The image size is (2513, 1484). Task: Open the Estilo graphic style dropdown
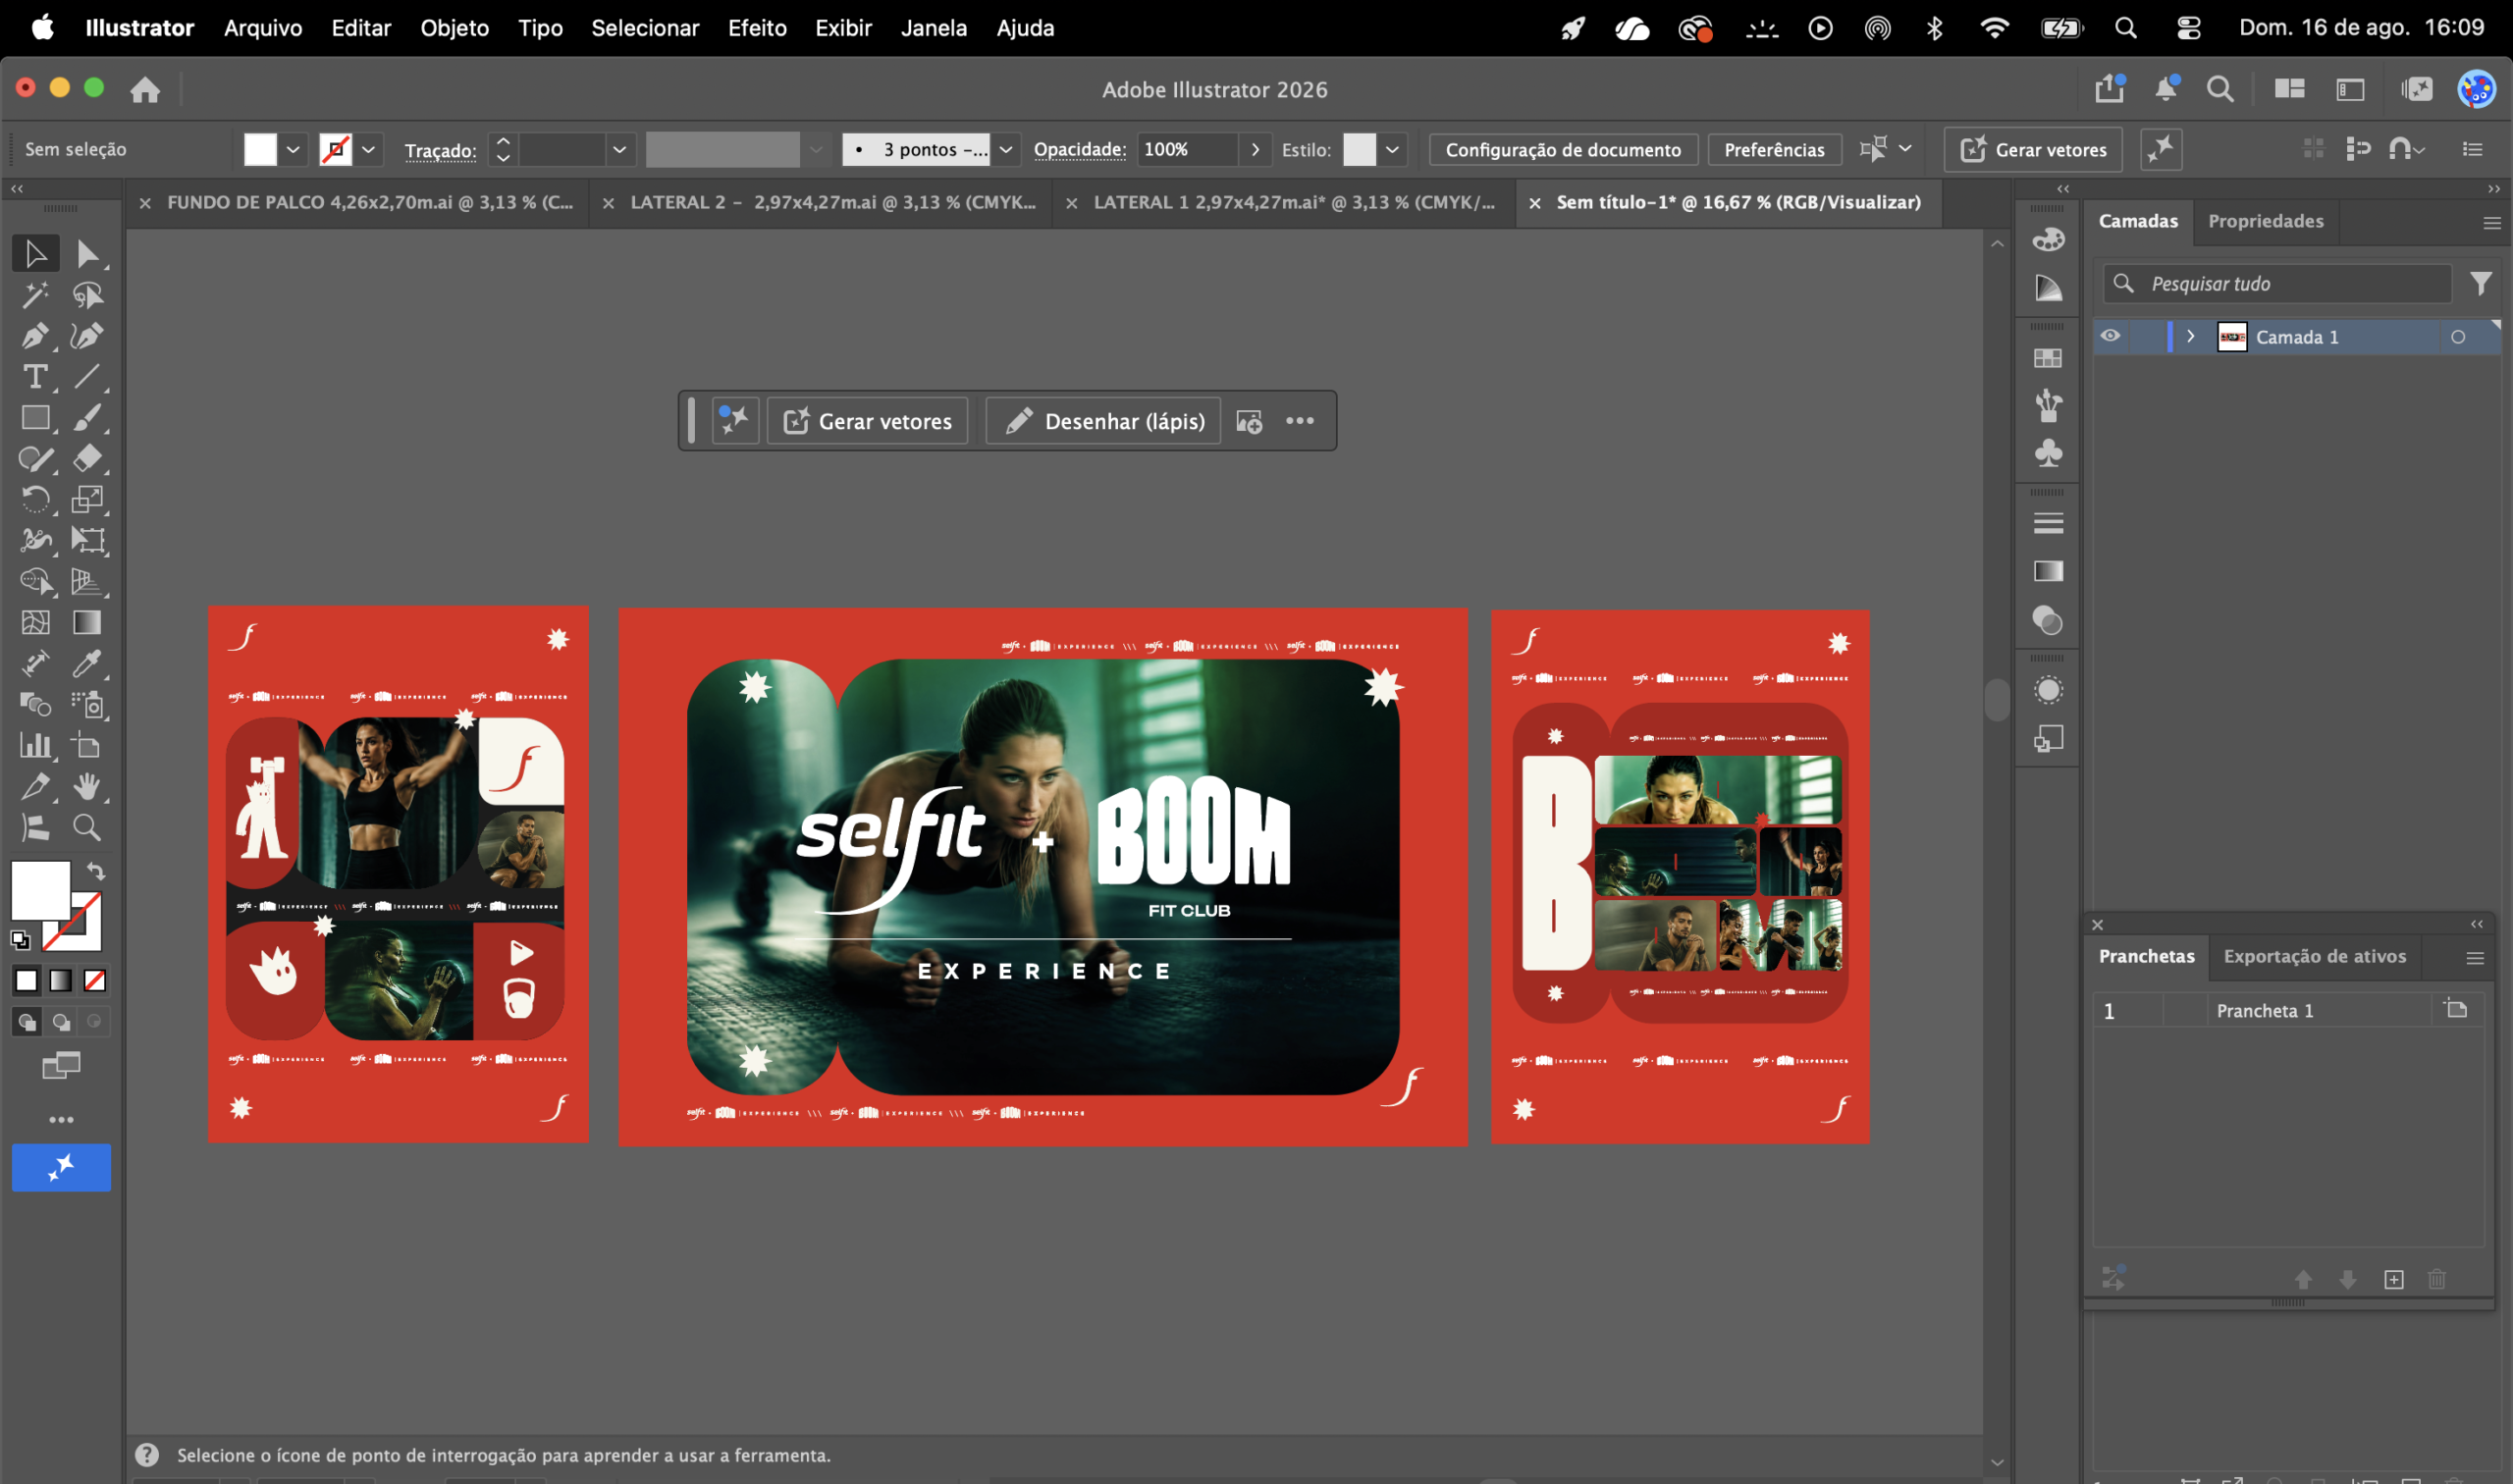(1392, 150)
